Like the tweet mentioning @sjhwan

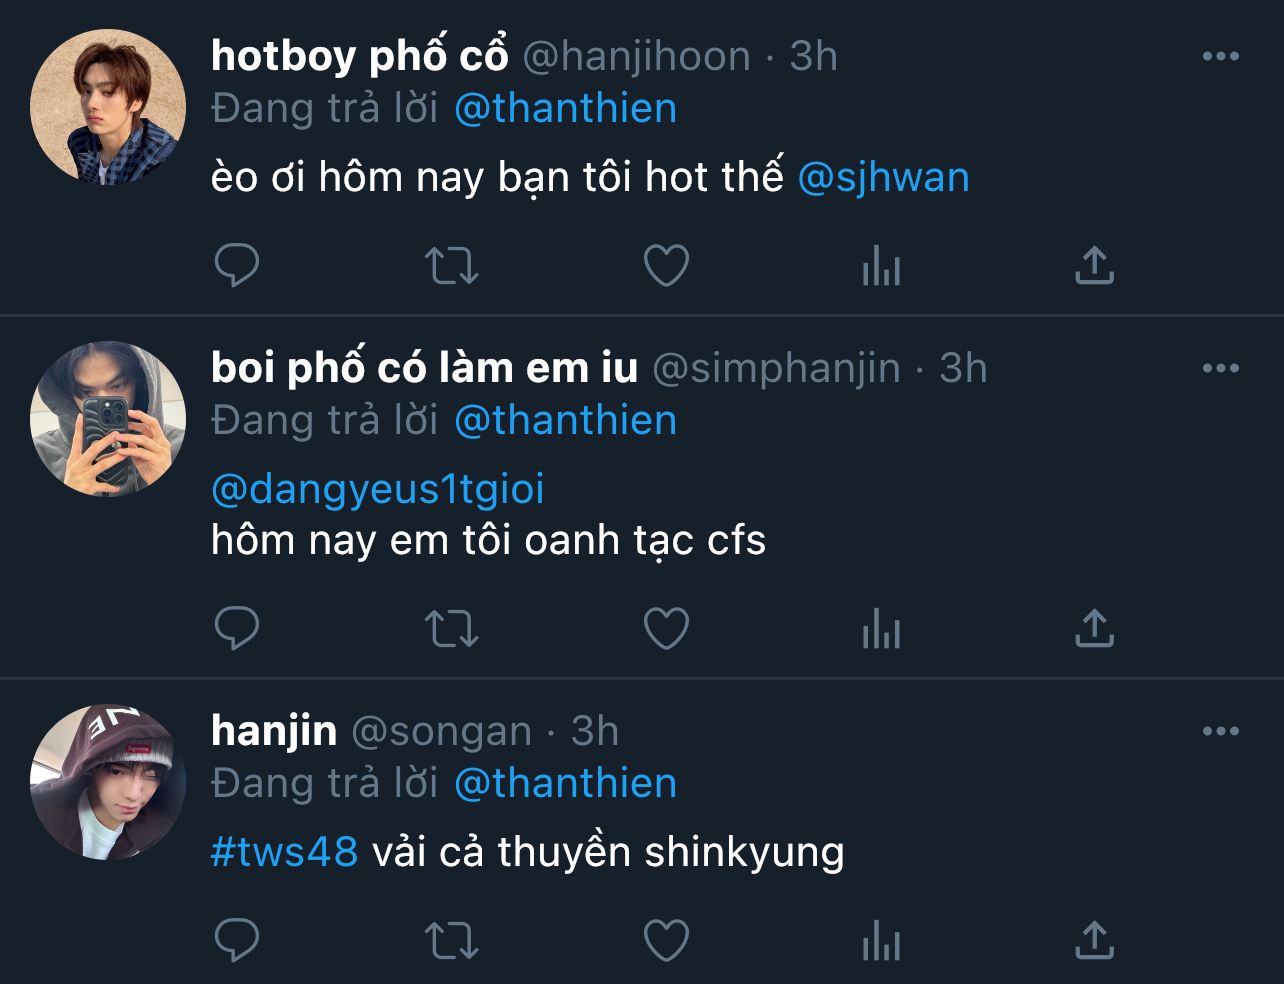[666, 266]
